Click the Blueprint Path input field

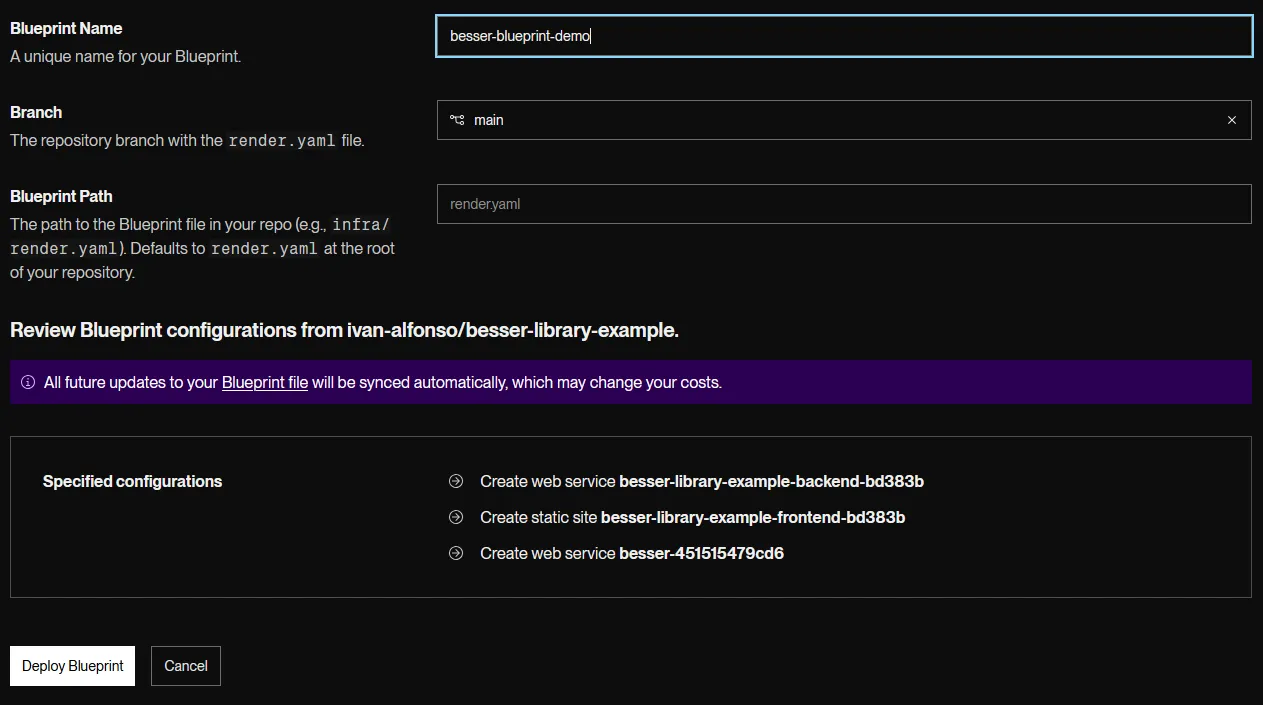pyautogui.click(x=844, y=204)
